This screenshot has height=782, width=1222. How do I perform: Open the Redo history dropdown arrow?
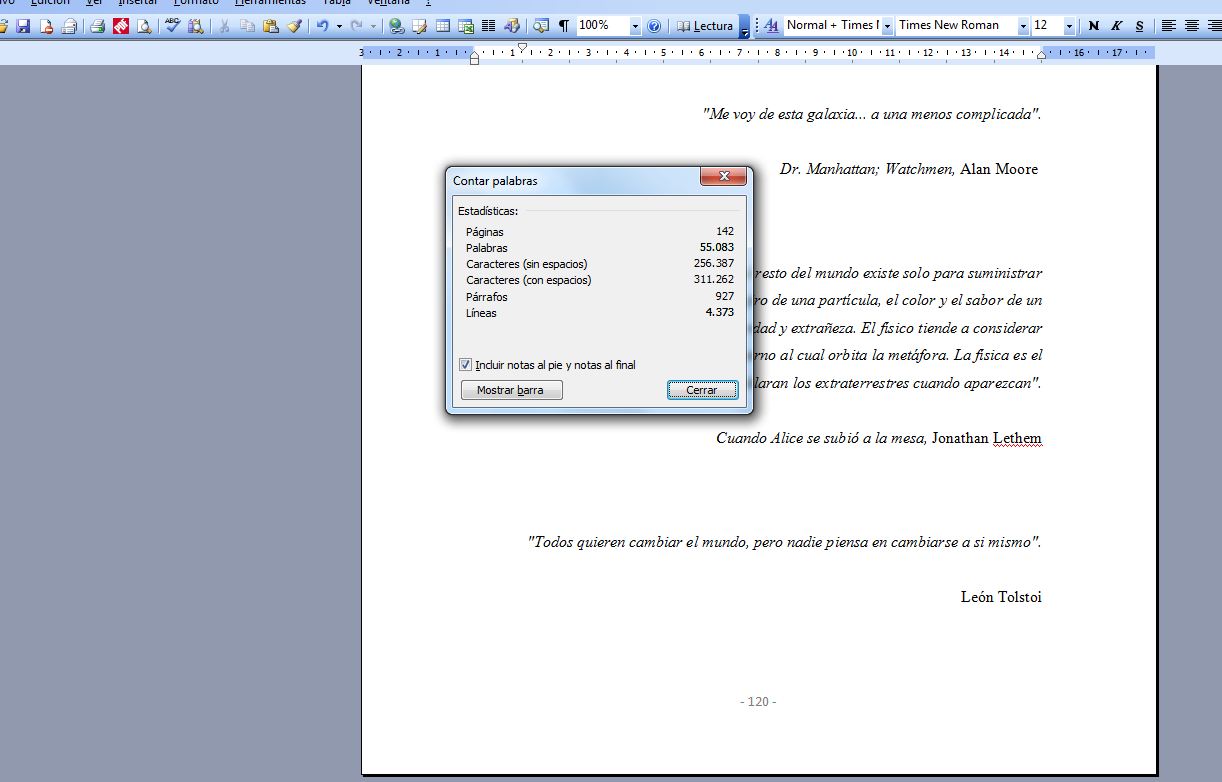[374, 26]
